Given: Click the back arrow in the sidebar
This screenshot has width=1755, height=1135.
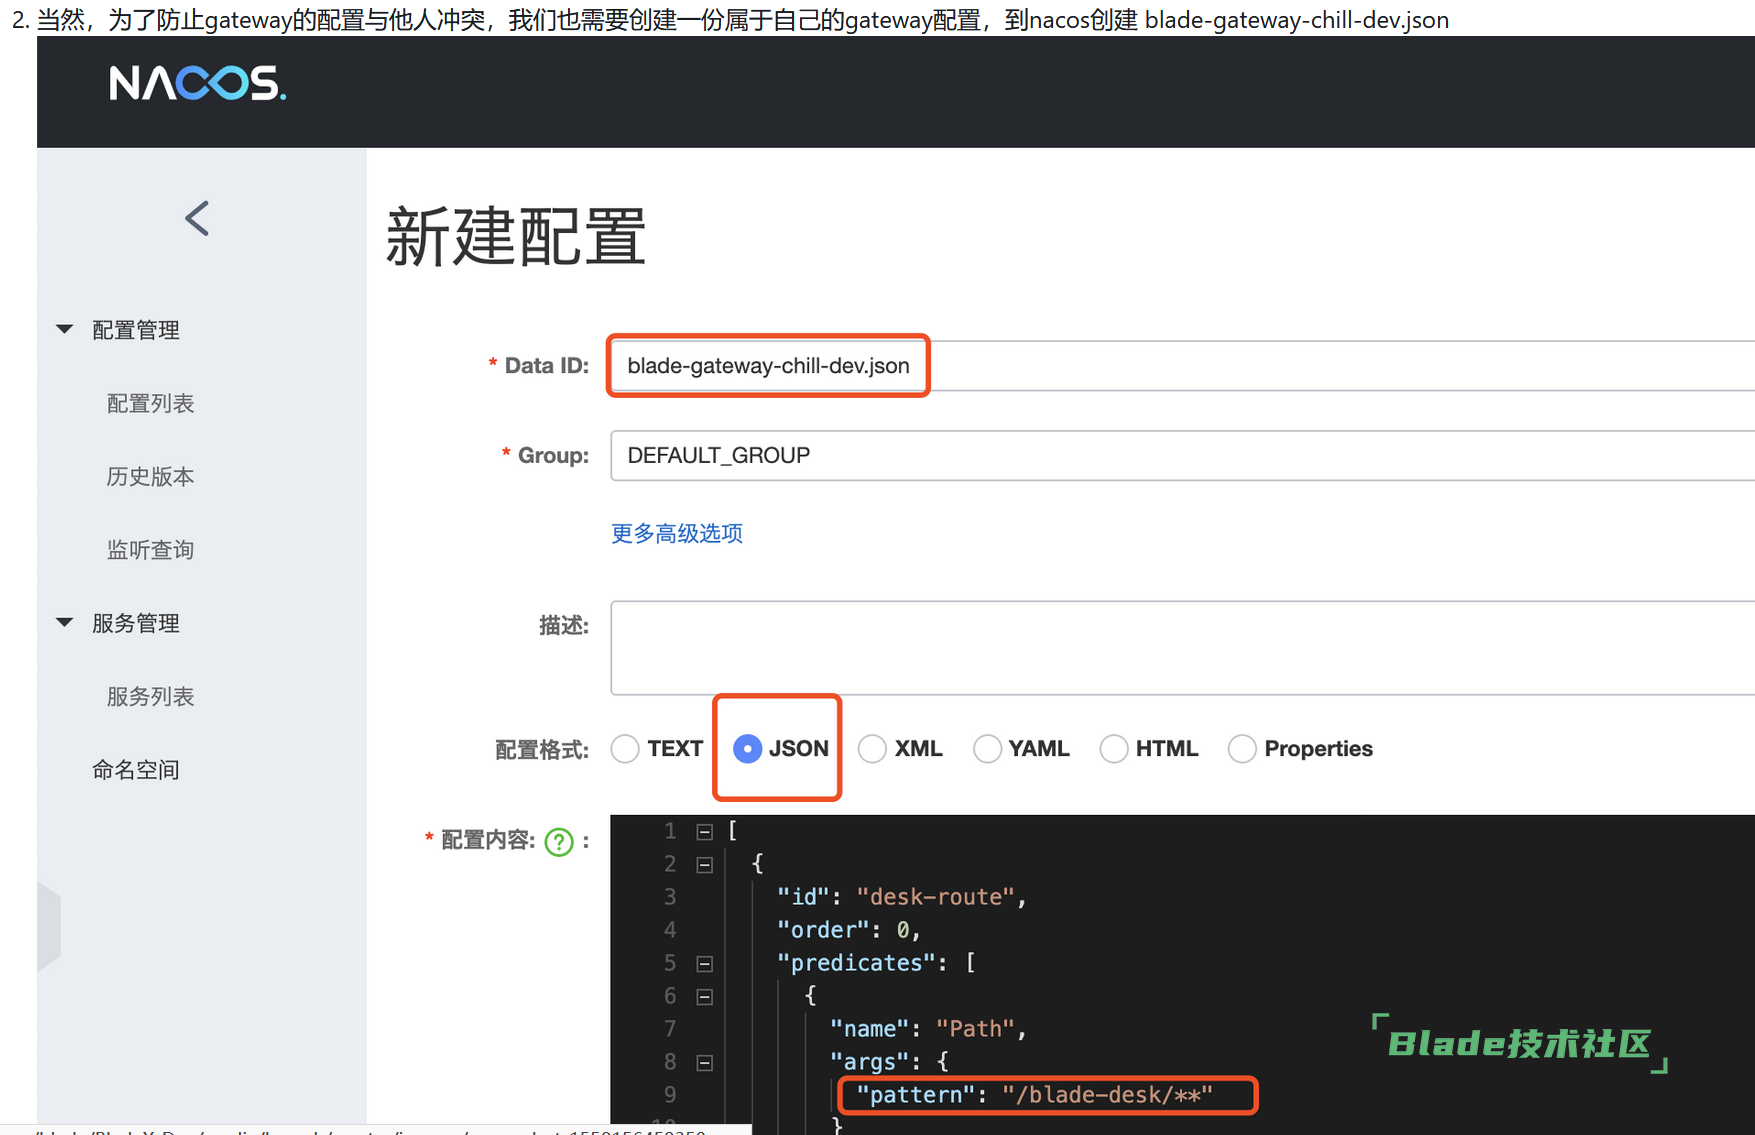Looking at the screenshot, I should click(197, 218).
